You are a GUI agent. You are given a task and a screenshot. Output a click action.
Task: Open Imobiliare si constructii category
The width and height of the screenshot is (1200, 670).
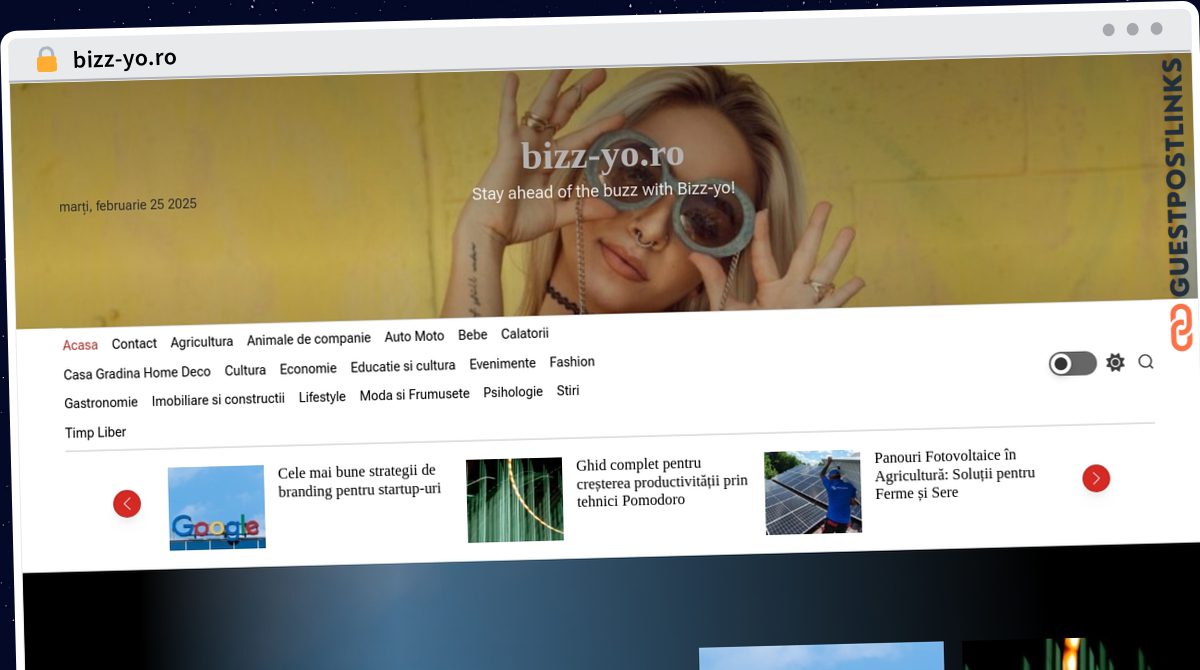[x=218, y=400]
